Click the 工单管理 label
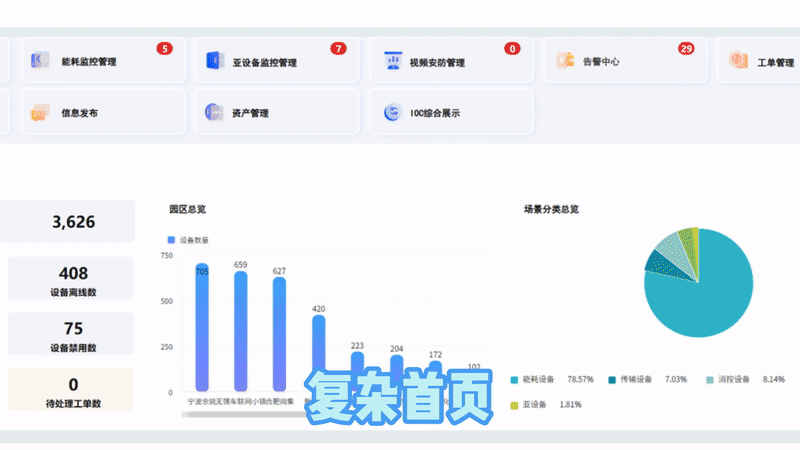The image size is (800, 450). coord(776,63)
